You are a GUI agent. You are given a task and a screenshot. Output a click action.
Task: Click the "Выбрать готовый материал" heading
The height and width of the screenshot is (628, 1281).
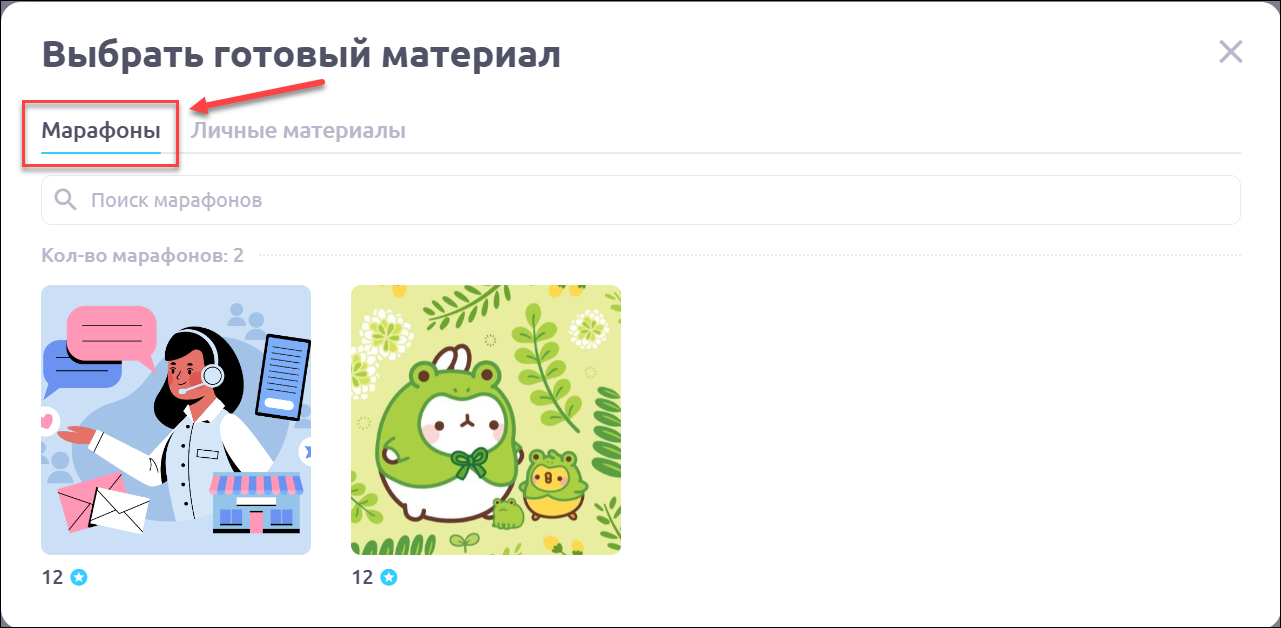[x=301, y=54]
